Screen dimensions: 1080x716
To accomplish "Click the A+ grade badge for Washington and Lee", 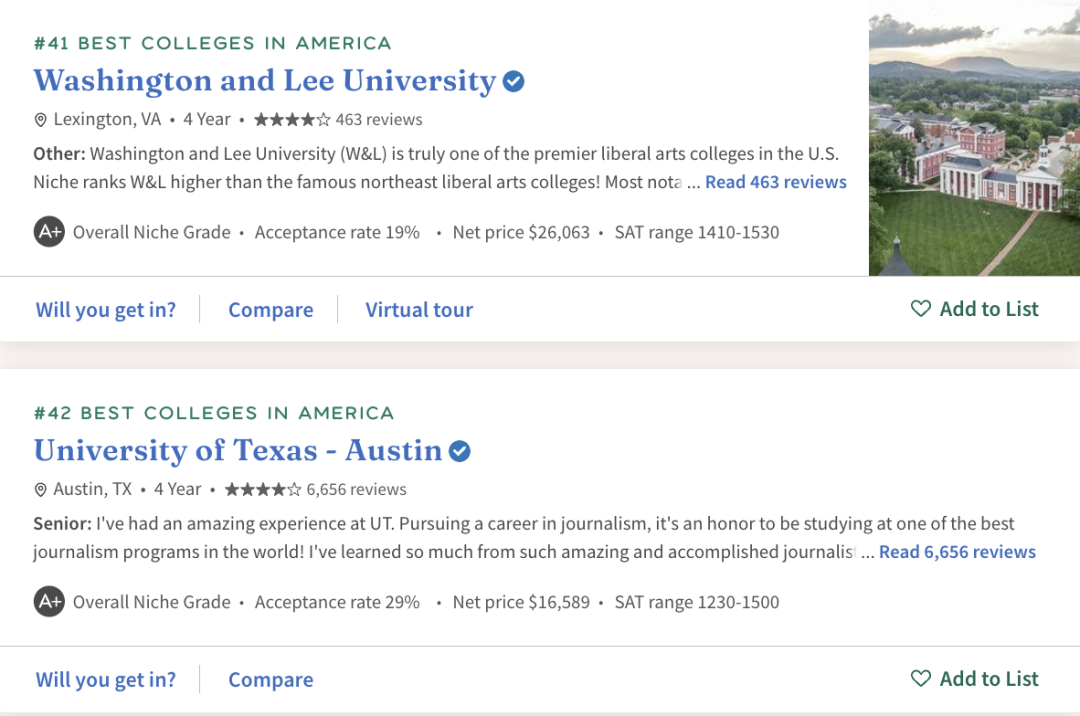I will coord(49,232).
